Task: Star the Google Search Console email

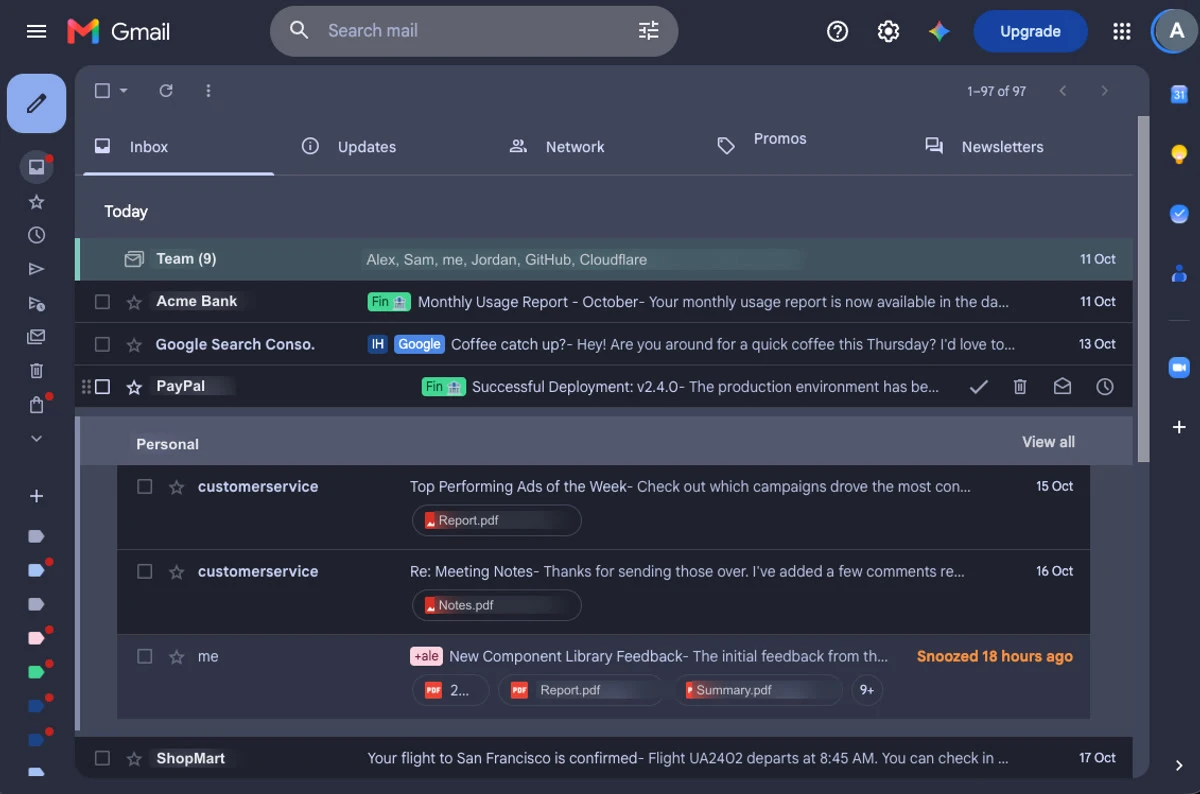Action: tap(134, 345)
